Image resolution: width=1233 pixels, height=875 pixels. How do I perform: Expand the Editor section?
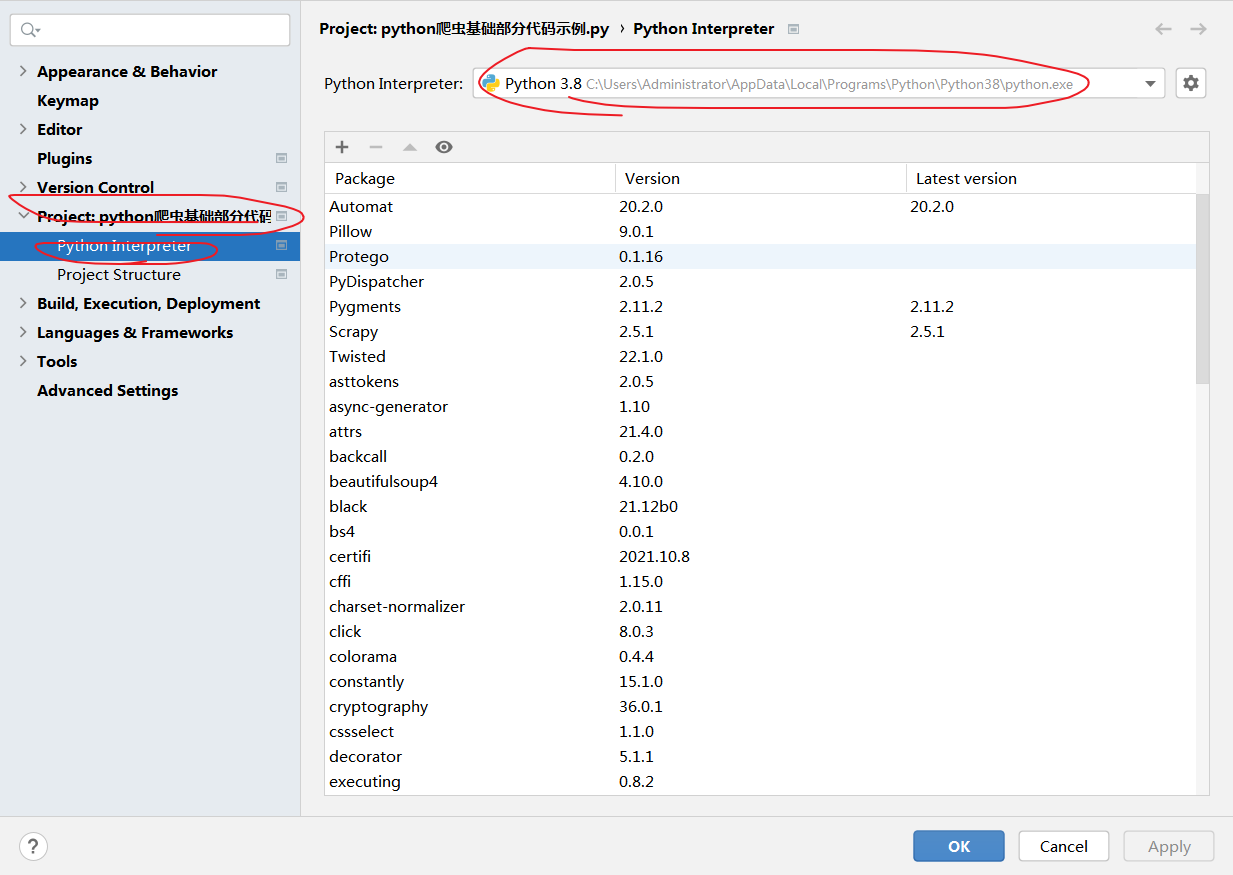click(23, 129)
